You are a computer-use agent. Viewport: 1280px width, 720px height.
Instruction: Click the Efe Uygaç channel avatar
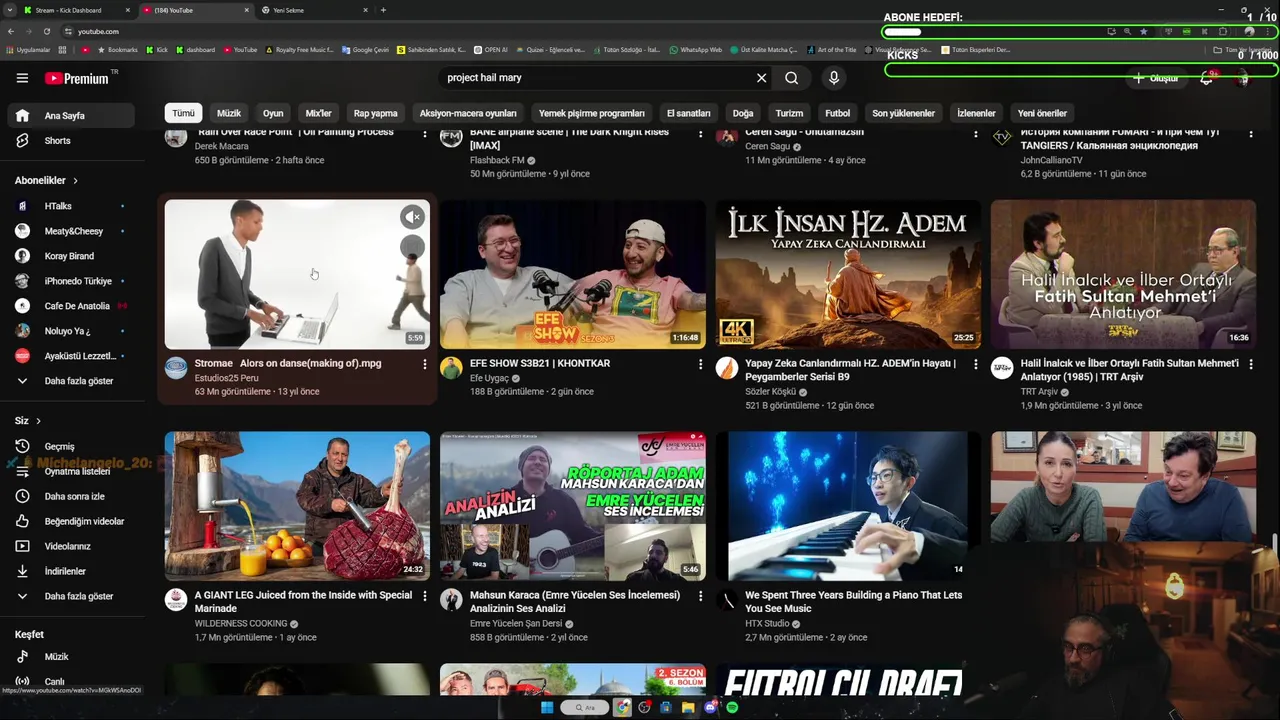point(451,368)
